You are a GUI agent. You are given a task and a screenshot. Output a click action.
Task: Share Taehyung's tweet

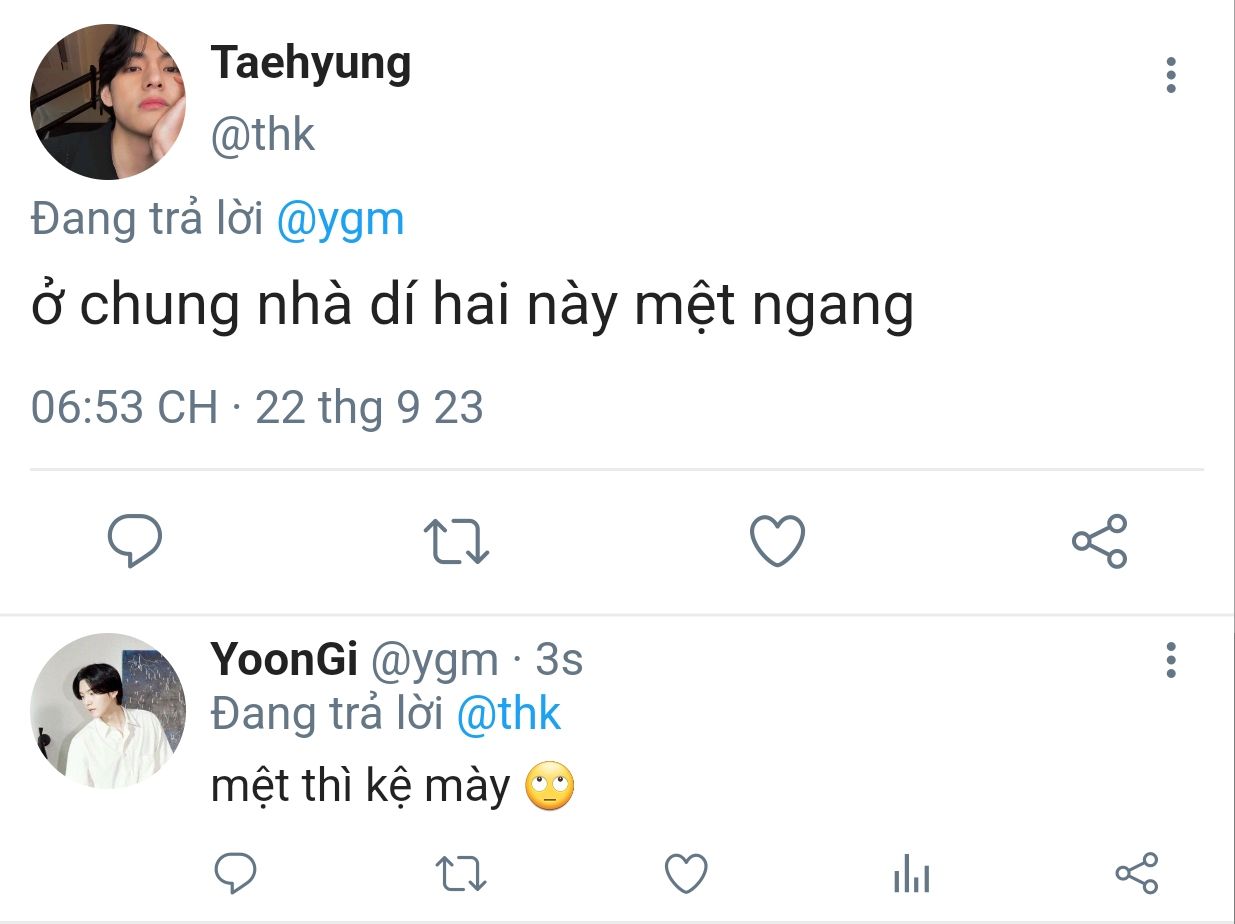tap(1099, 541)
